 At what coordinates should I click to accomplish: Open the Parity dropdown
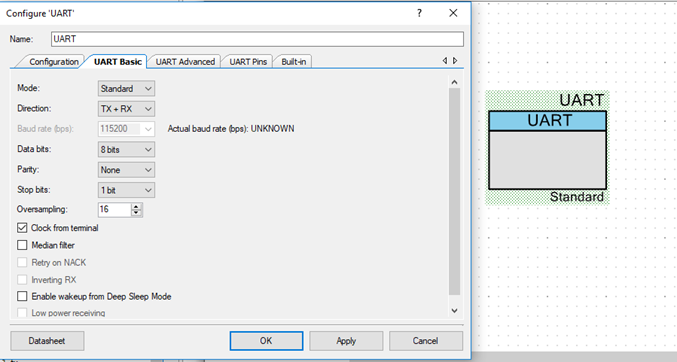click(x=126, y=170)
